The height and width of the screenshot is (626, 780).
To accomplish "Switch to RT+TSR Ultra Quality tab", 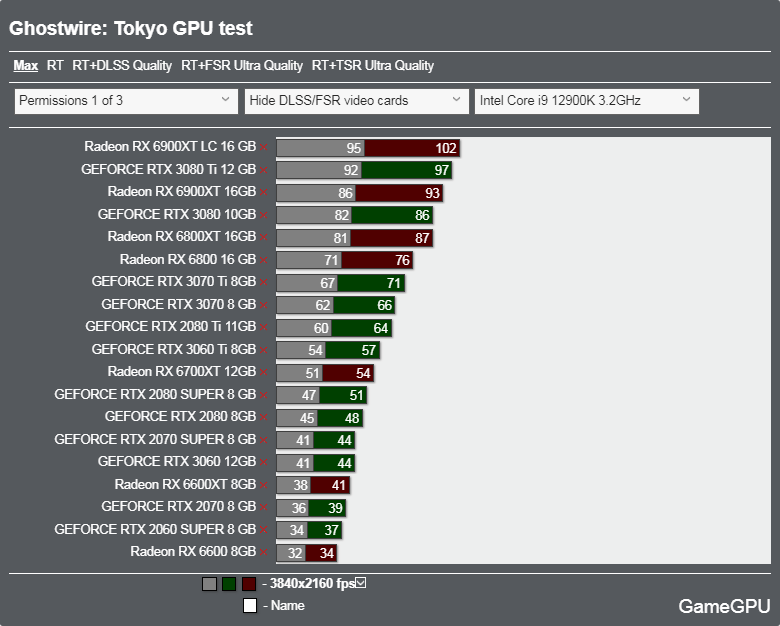I will [373, 66].
